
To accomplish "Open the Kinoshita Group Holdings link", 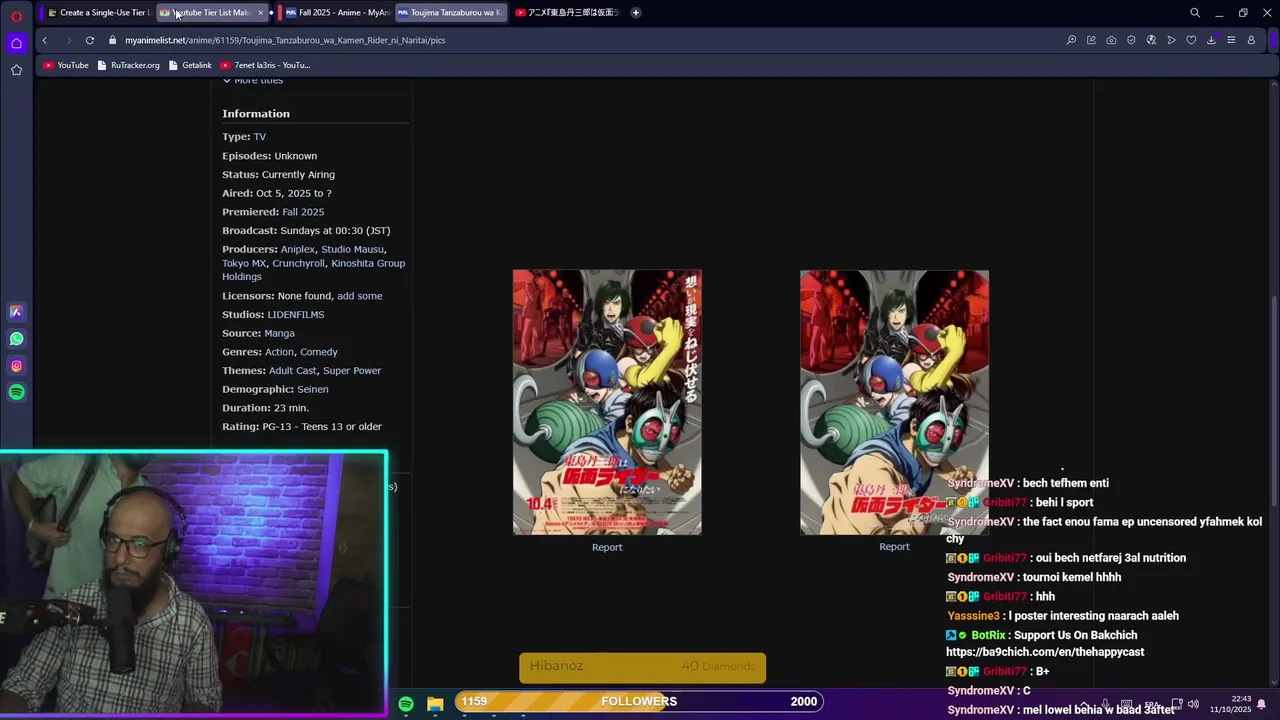I will 313,270.
